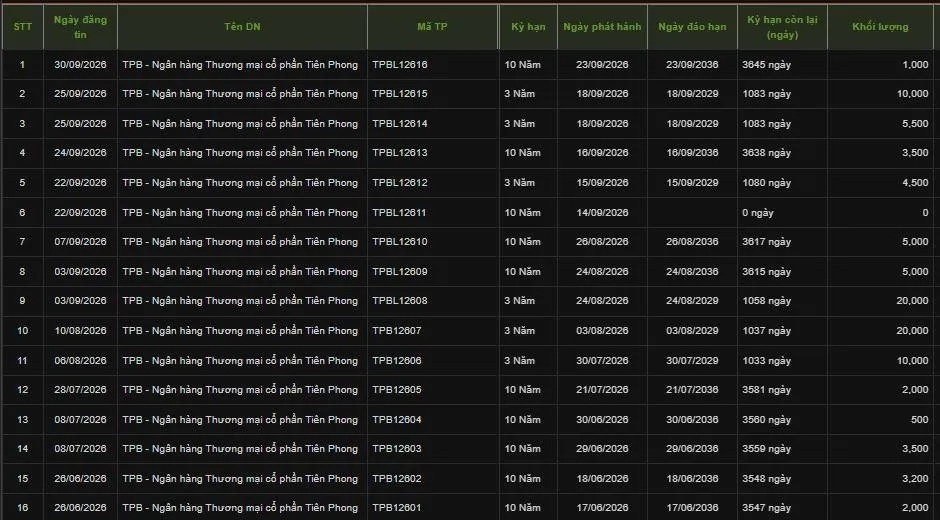The image size is (940, 520).
Task: Click maturity date 30/06/2036
Action: (692, 420)
